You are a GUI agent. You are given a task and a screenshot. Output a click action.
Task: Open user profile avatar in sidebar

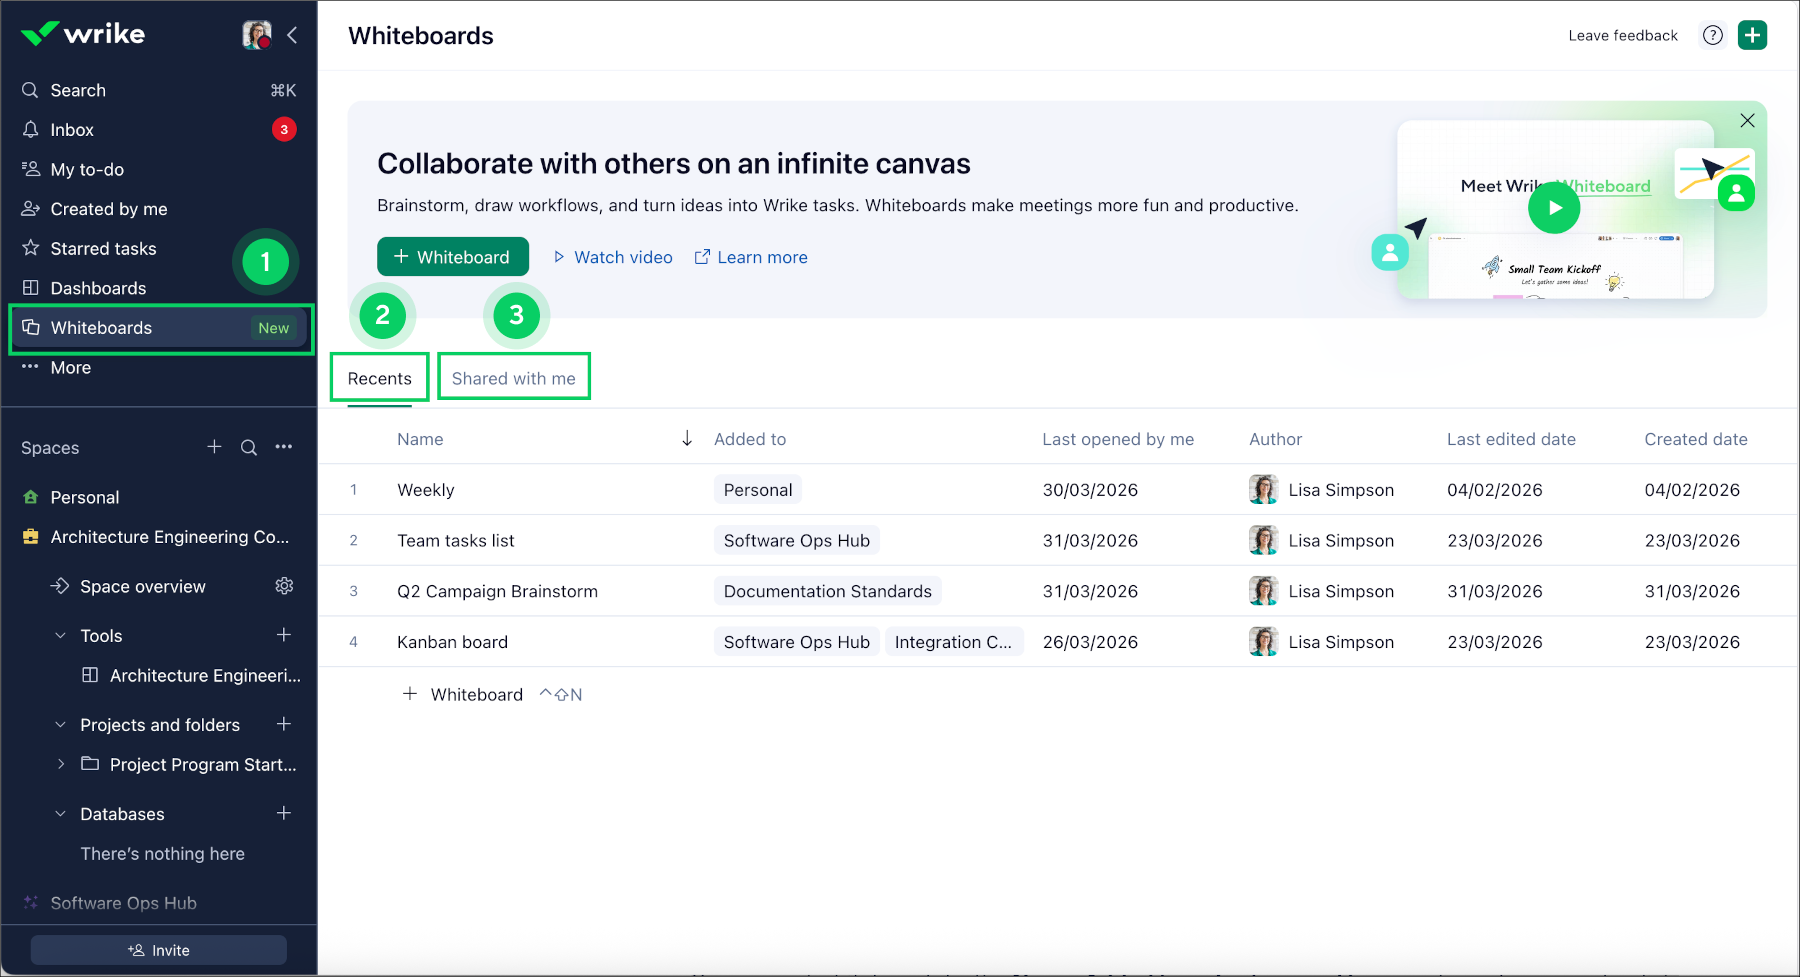[x=257, y=35]
